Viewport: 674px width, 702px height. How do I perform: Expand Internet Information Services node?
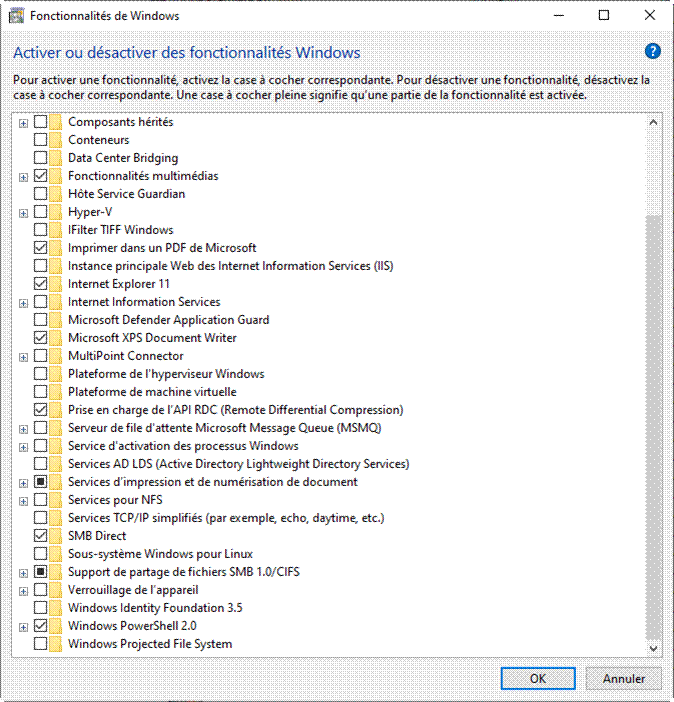(23, 302)
